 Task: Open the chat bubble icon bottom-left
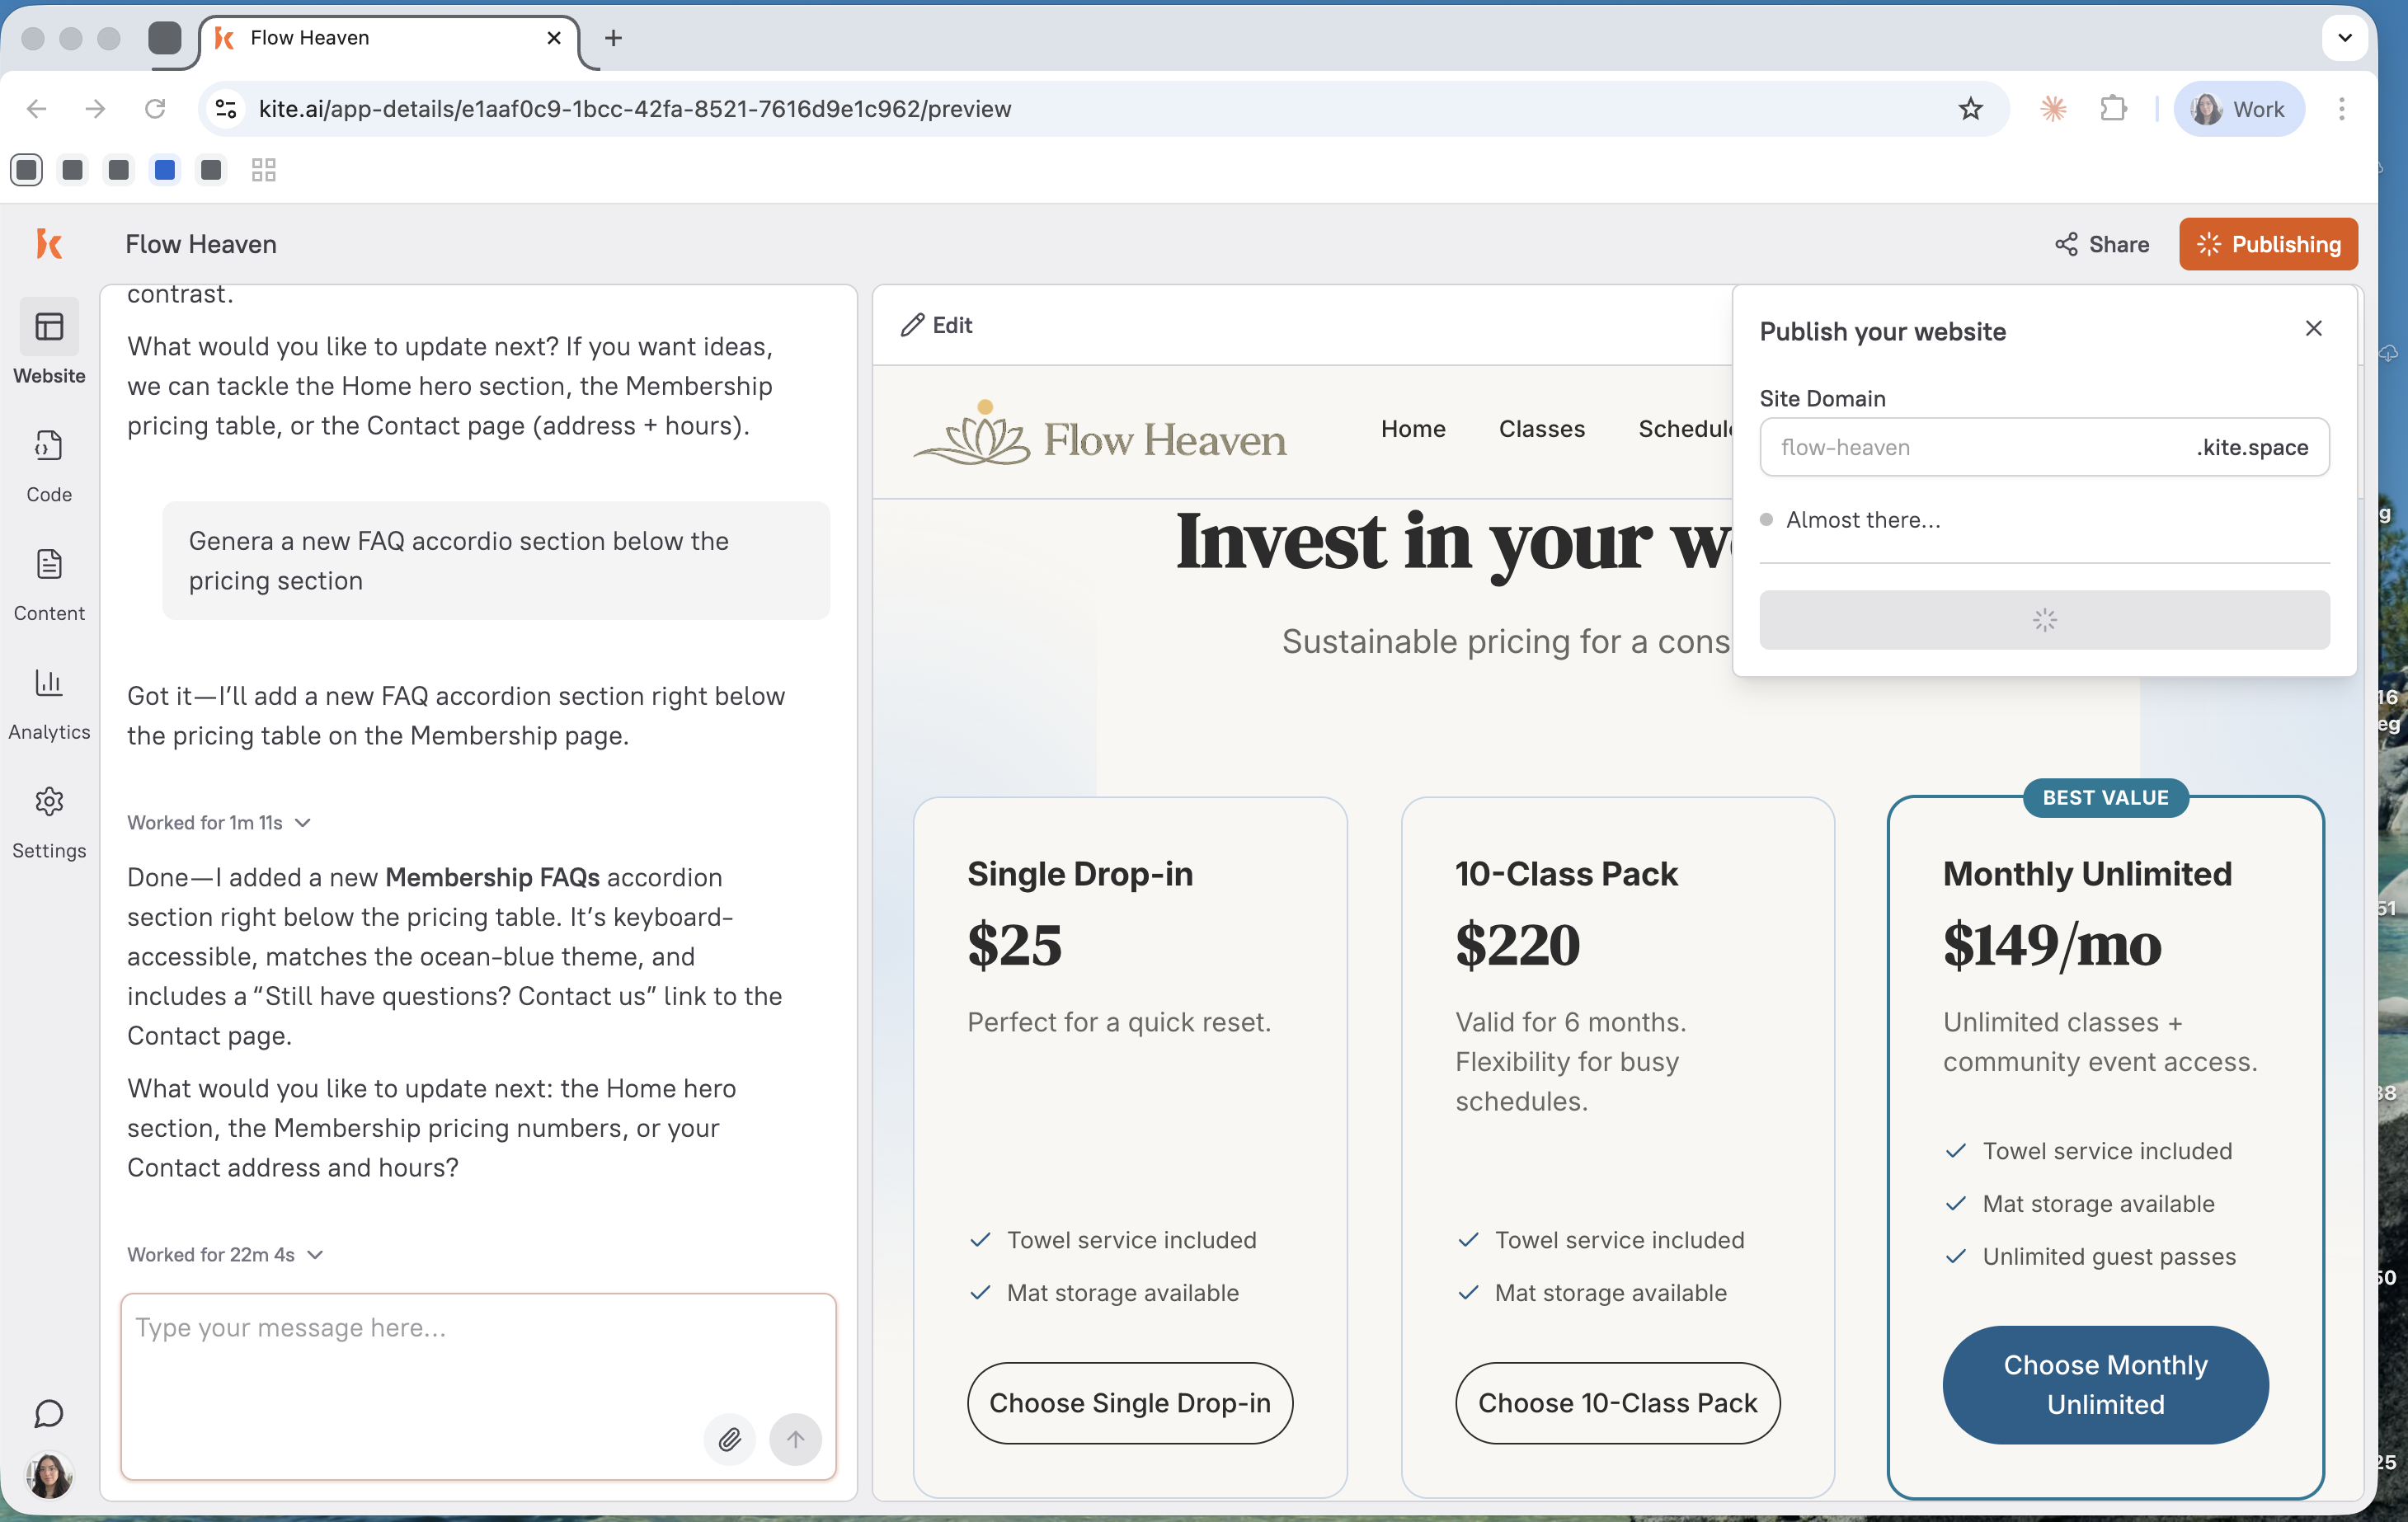49,1414
